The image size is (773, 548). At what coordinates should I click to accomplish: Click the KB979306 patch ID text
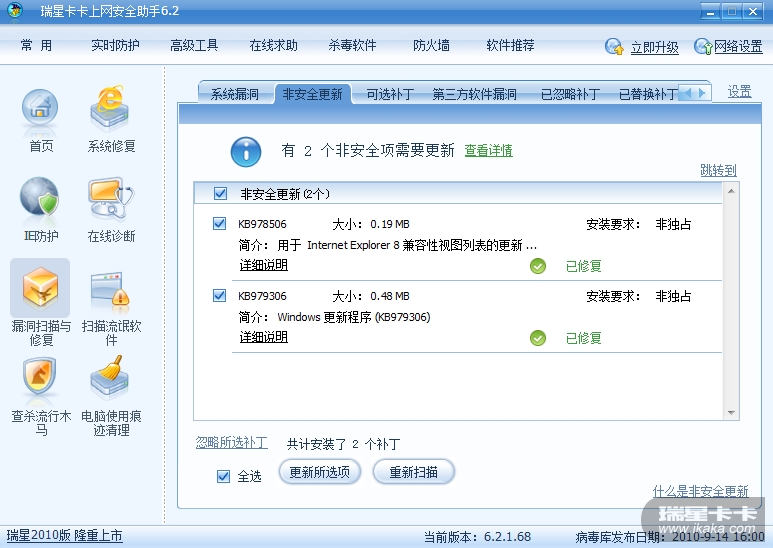262,296
